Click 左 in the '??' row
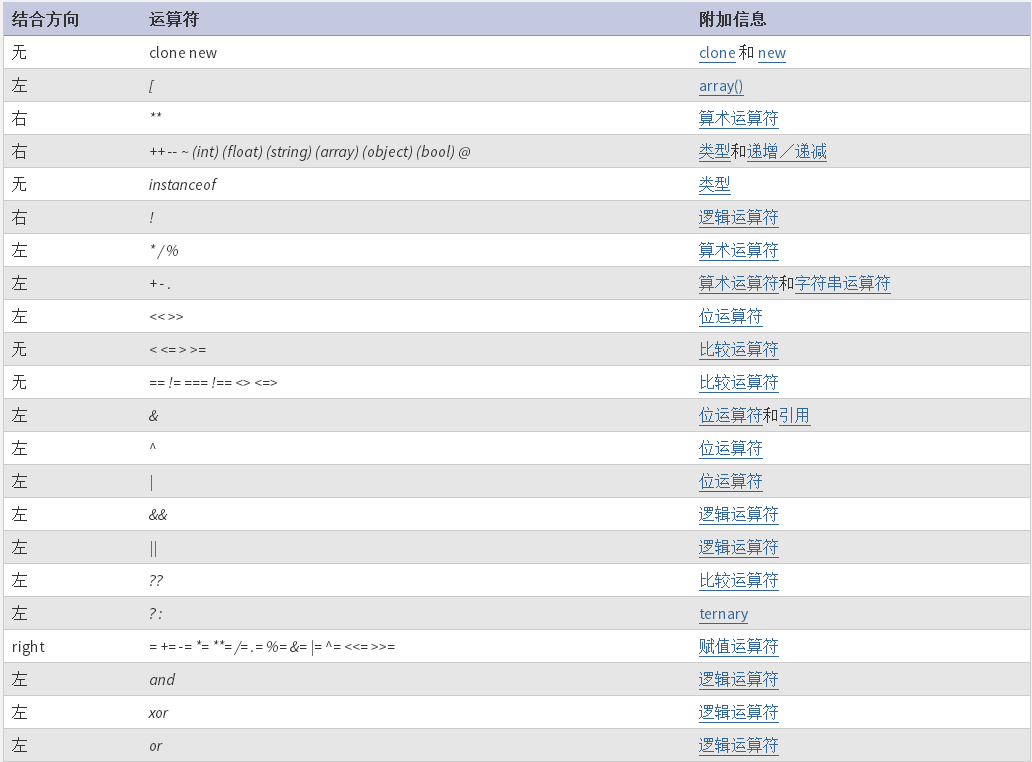Screen dimensions: 1032x762 tap(19, 580)
